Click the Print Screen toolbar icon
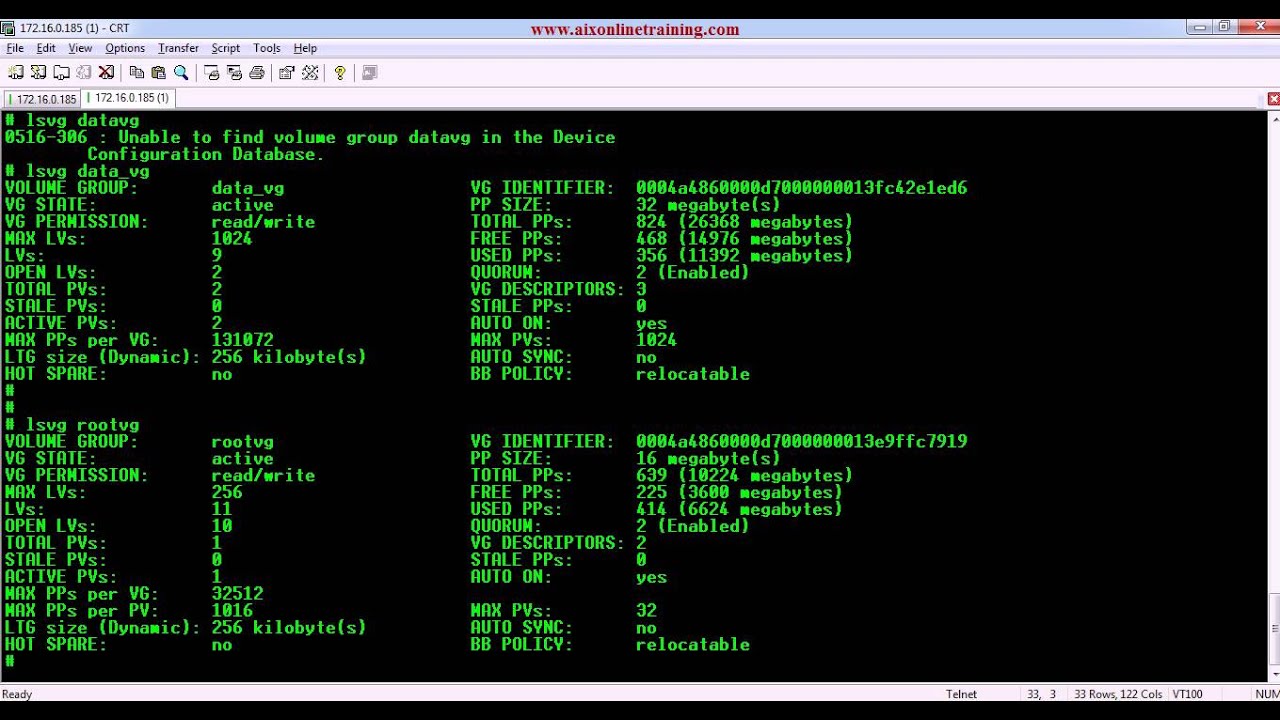 coord(211,72)
